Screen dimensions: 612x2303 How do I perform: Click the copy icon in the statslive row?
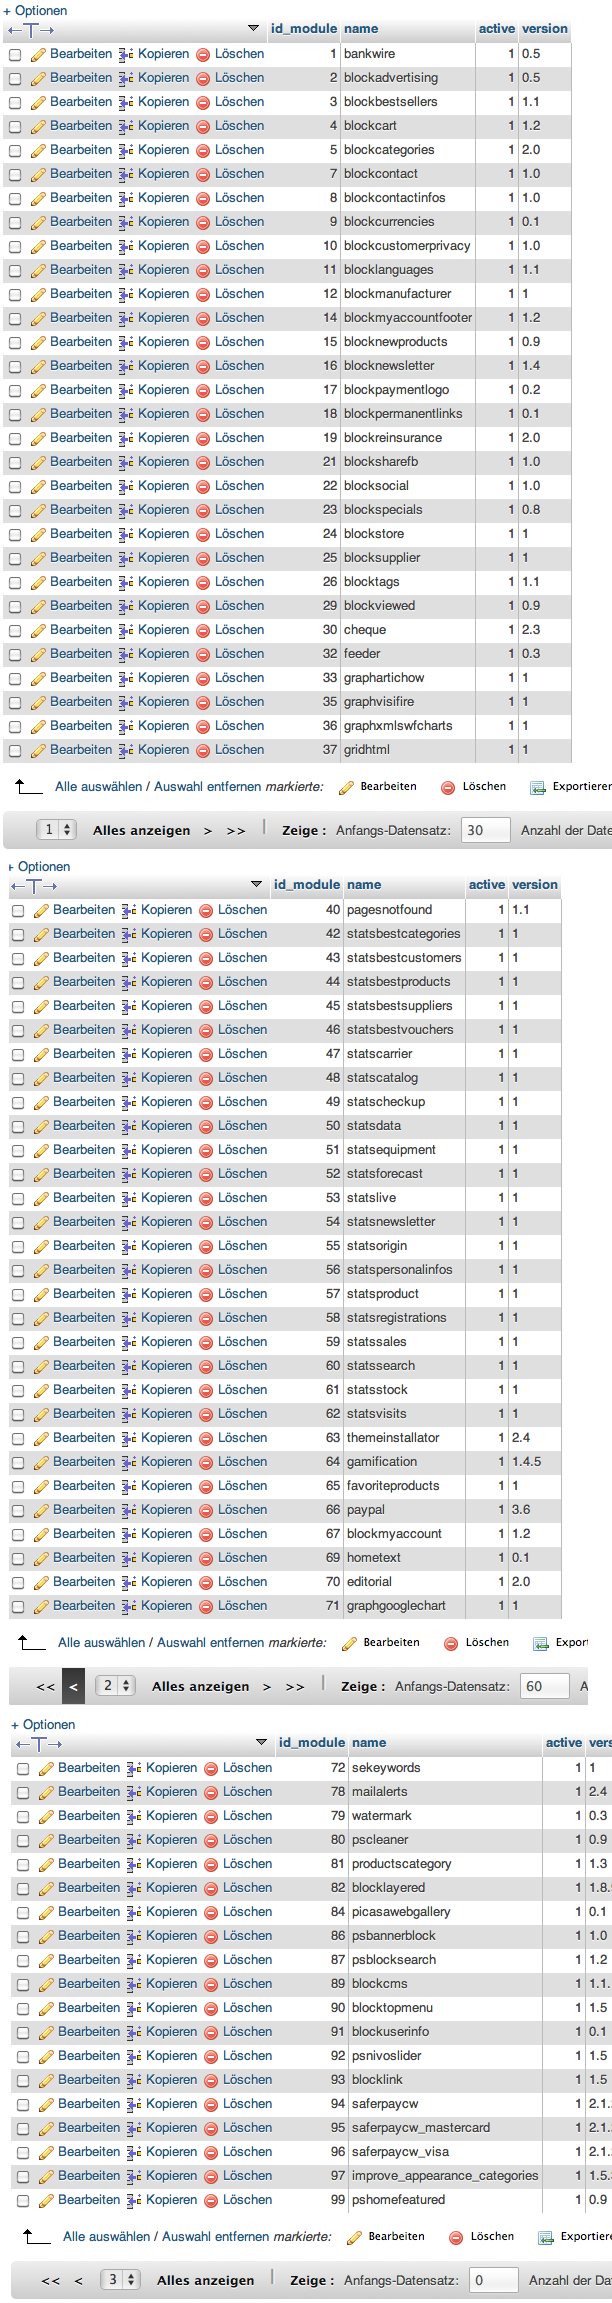(129, 1198)
